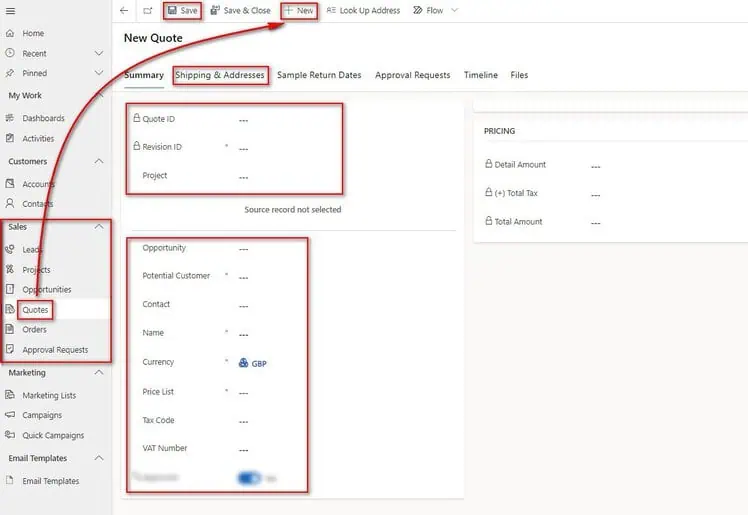Select Opportunities label in sidebar
This screenshot has width=748, height=515.
47,289
